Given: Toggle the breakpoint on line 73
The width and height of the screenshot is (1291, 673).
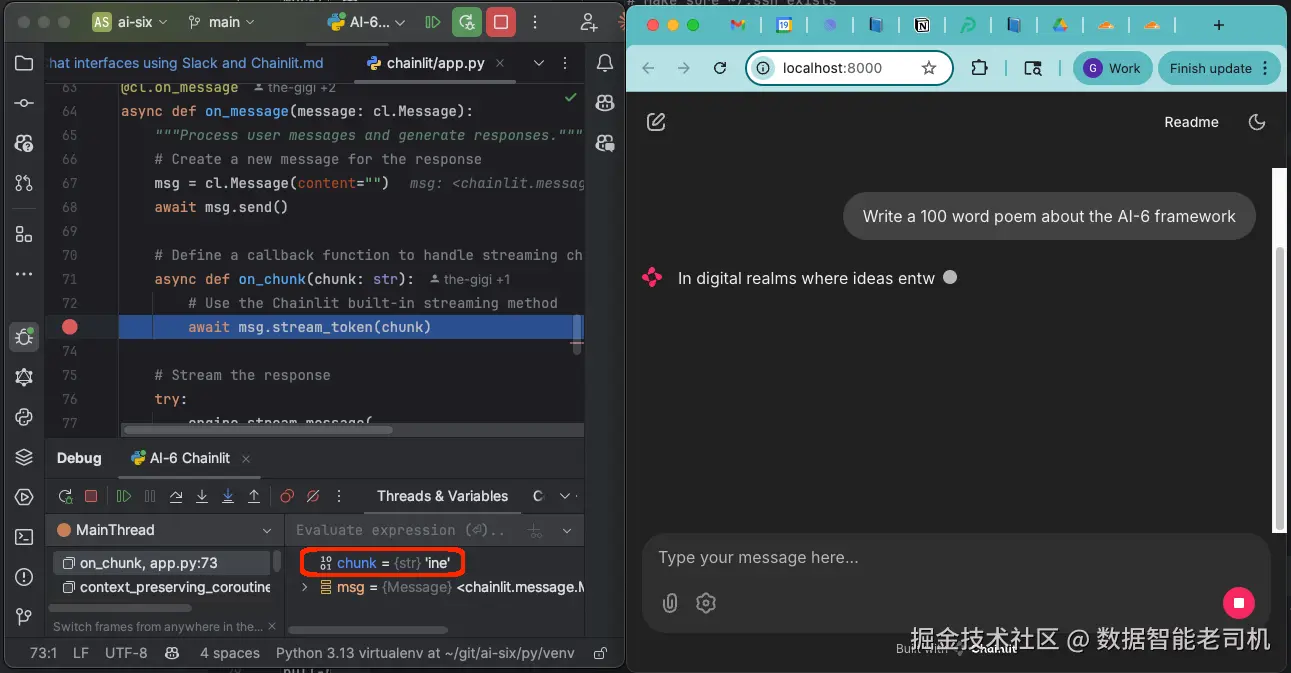Looking at the screenshot, I should [x=69, y=327].
